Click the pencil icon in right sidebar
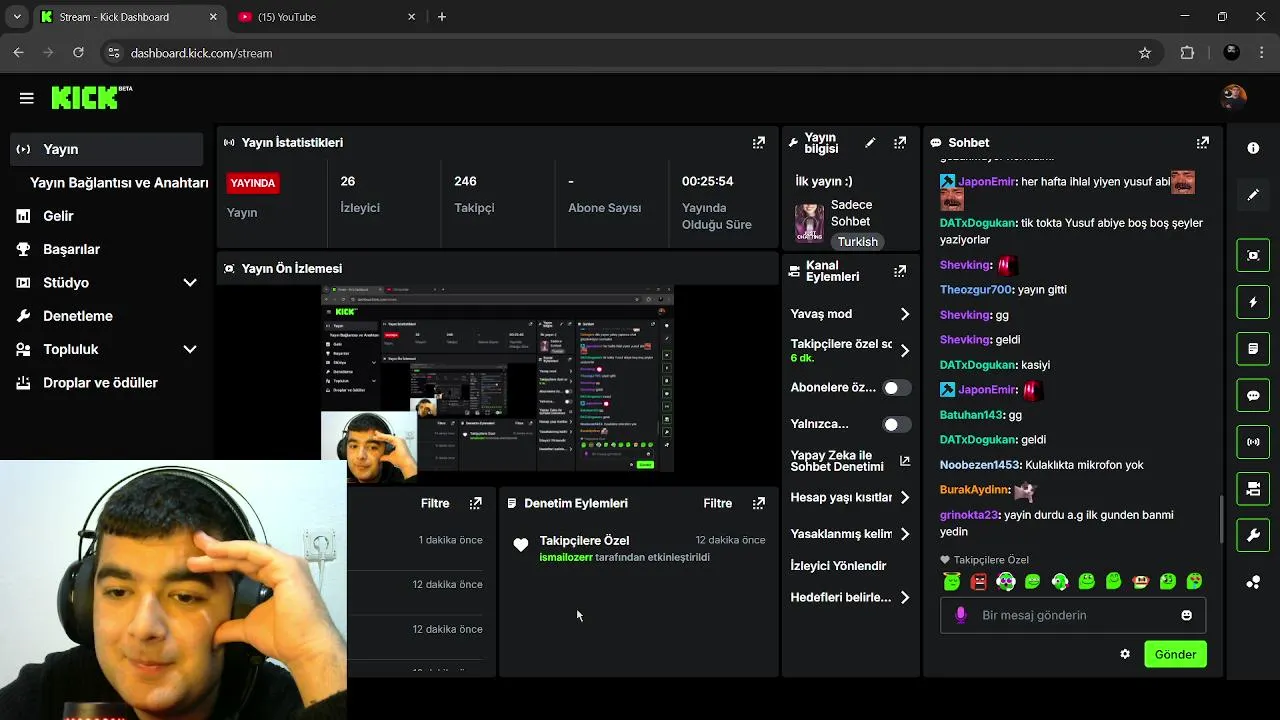The width and height of the screenshot is (1280, 720). click(1253, 195)
